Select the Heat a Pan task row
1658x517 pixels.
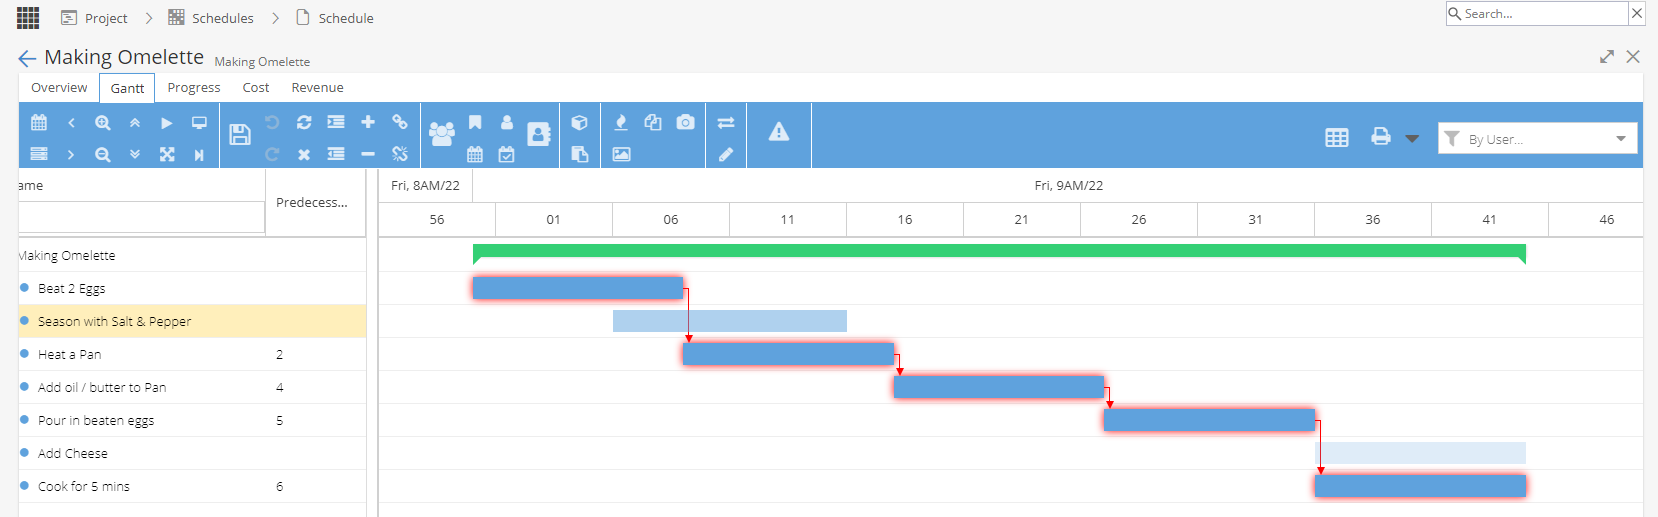192,354
